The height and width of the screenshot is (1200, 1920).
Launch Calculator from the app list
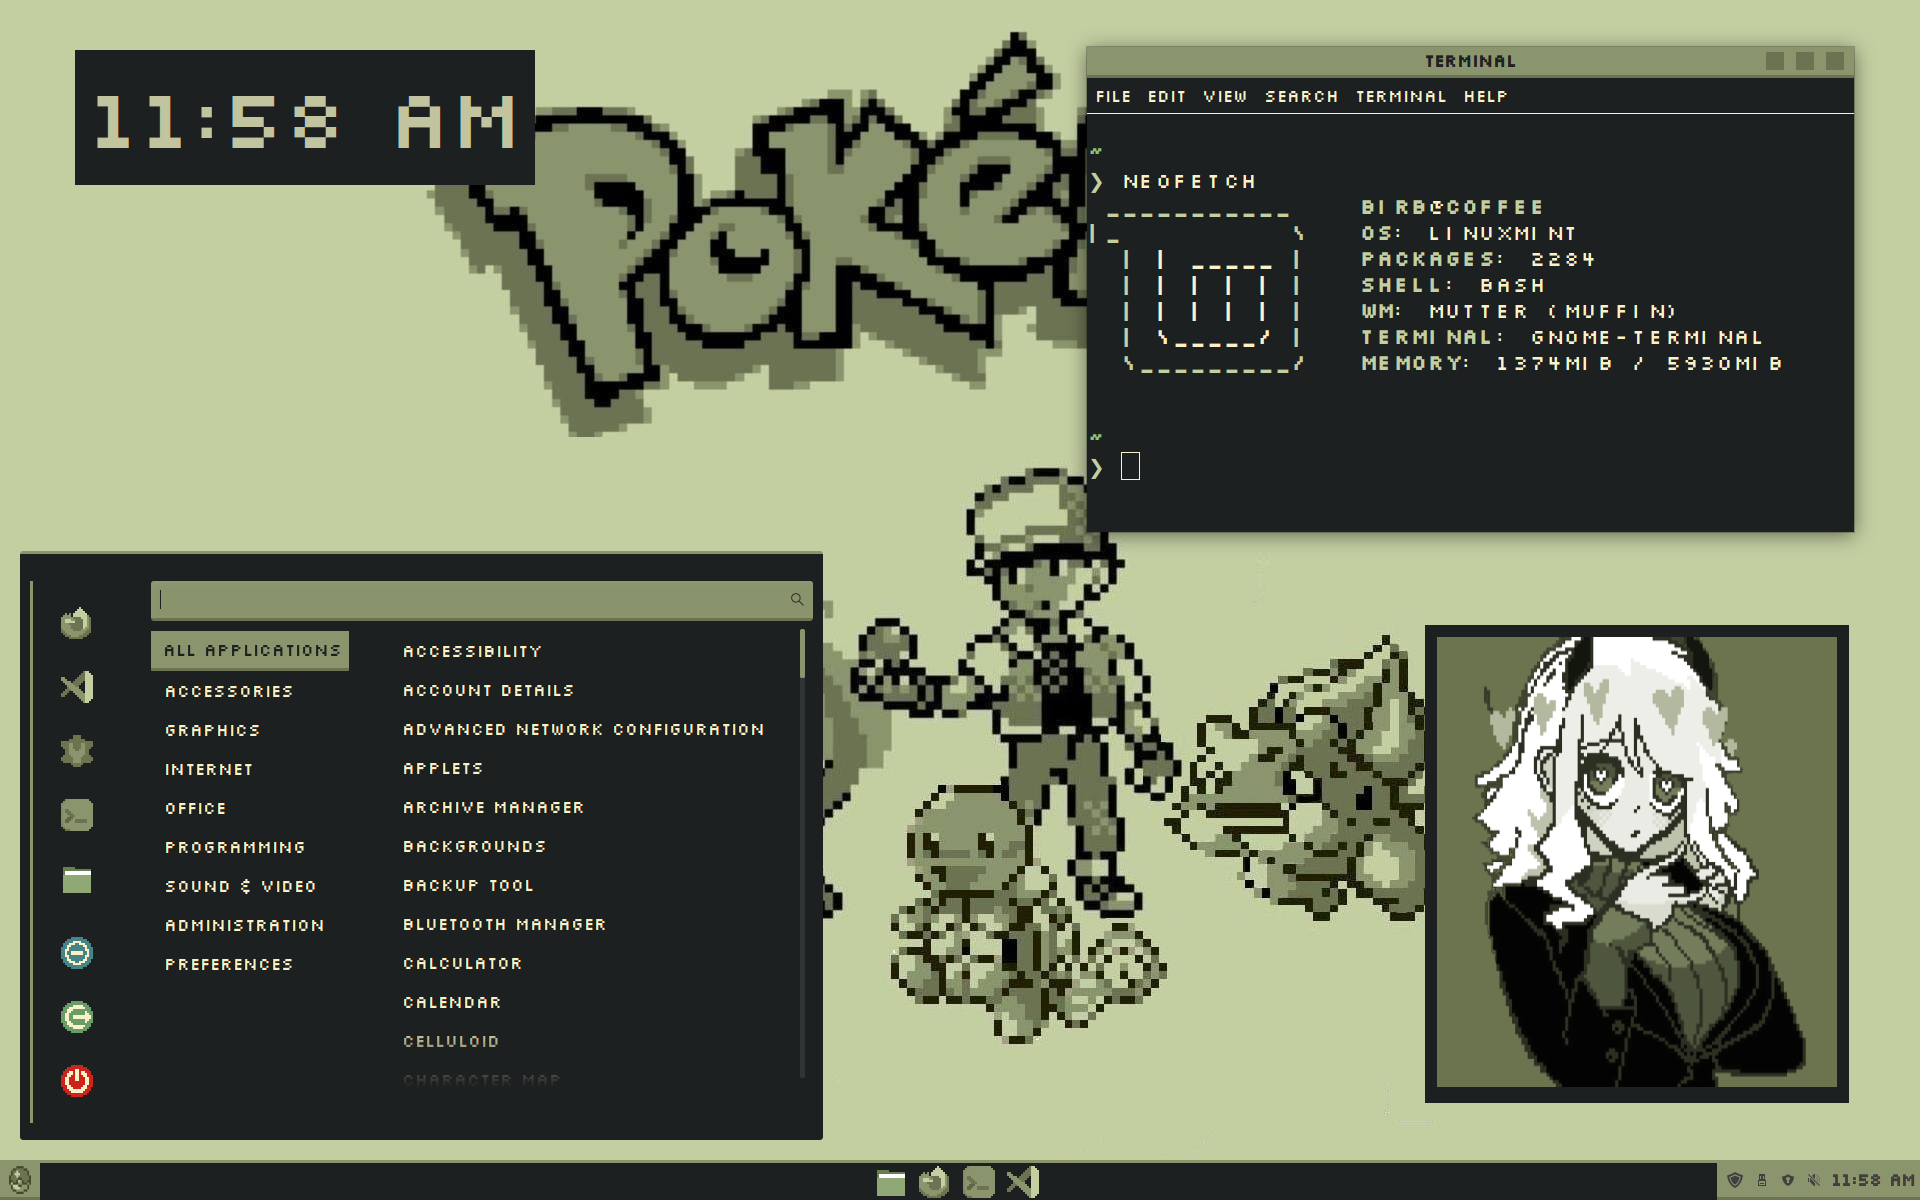click(x=462, y=963)
